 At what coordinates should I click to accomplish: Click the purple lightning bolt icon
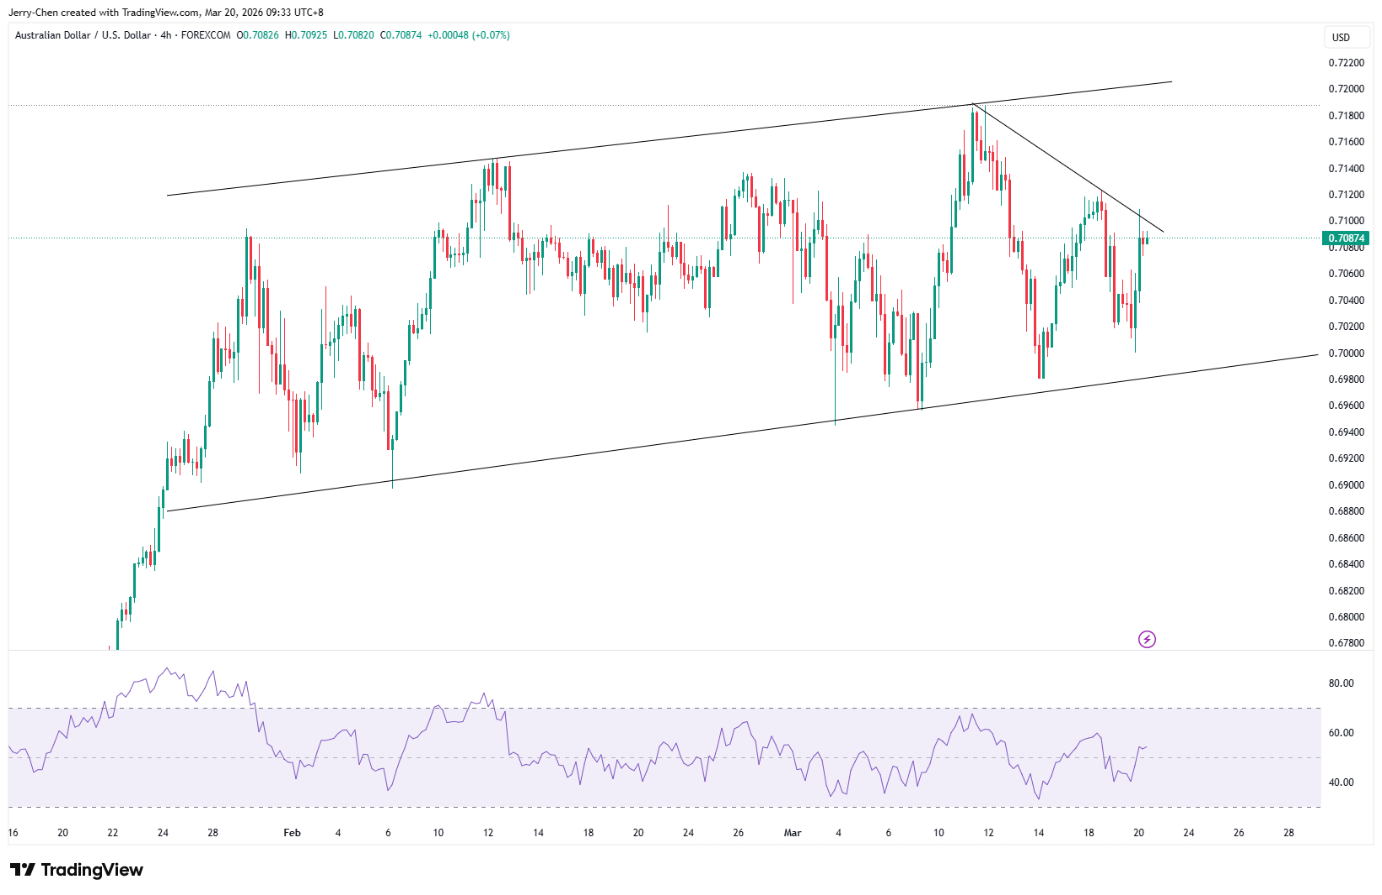[1147, 639]
